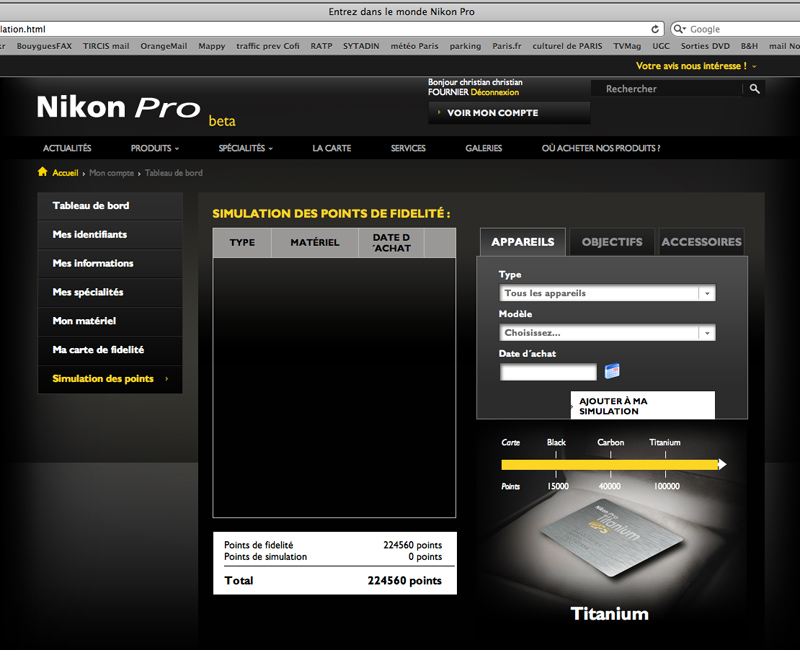Open 'Mes identifiants' in the sidebar

[x=110, y=235]
